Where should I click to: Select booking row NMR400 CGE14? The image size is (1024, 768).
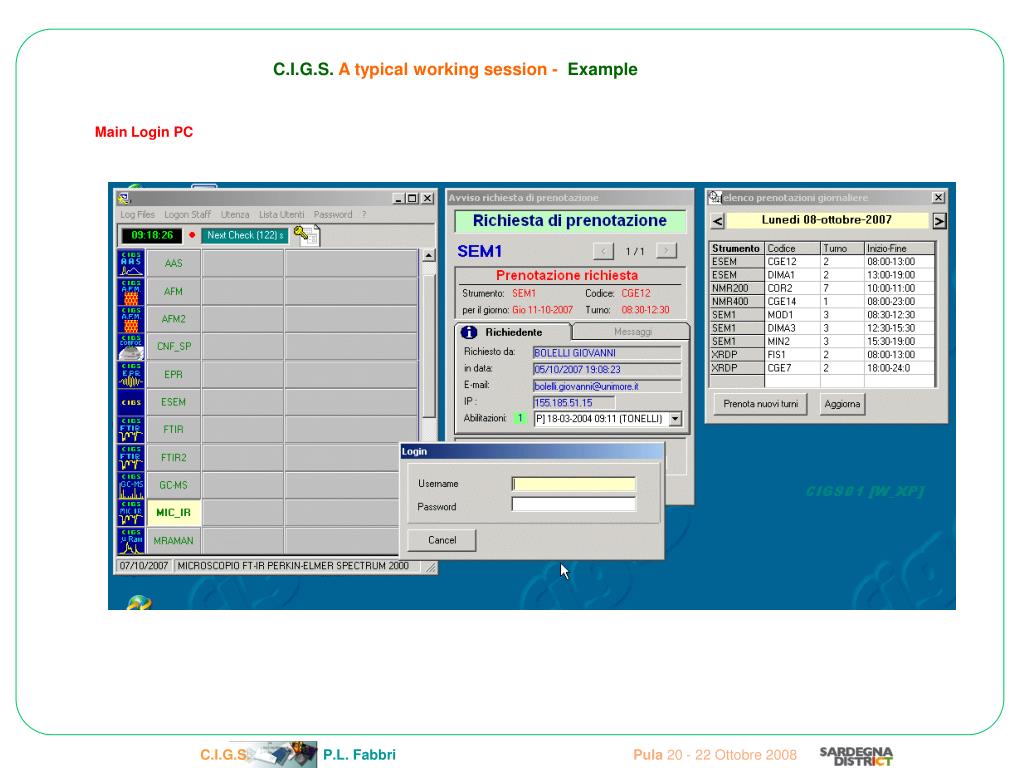[x=822, y=301]
